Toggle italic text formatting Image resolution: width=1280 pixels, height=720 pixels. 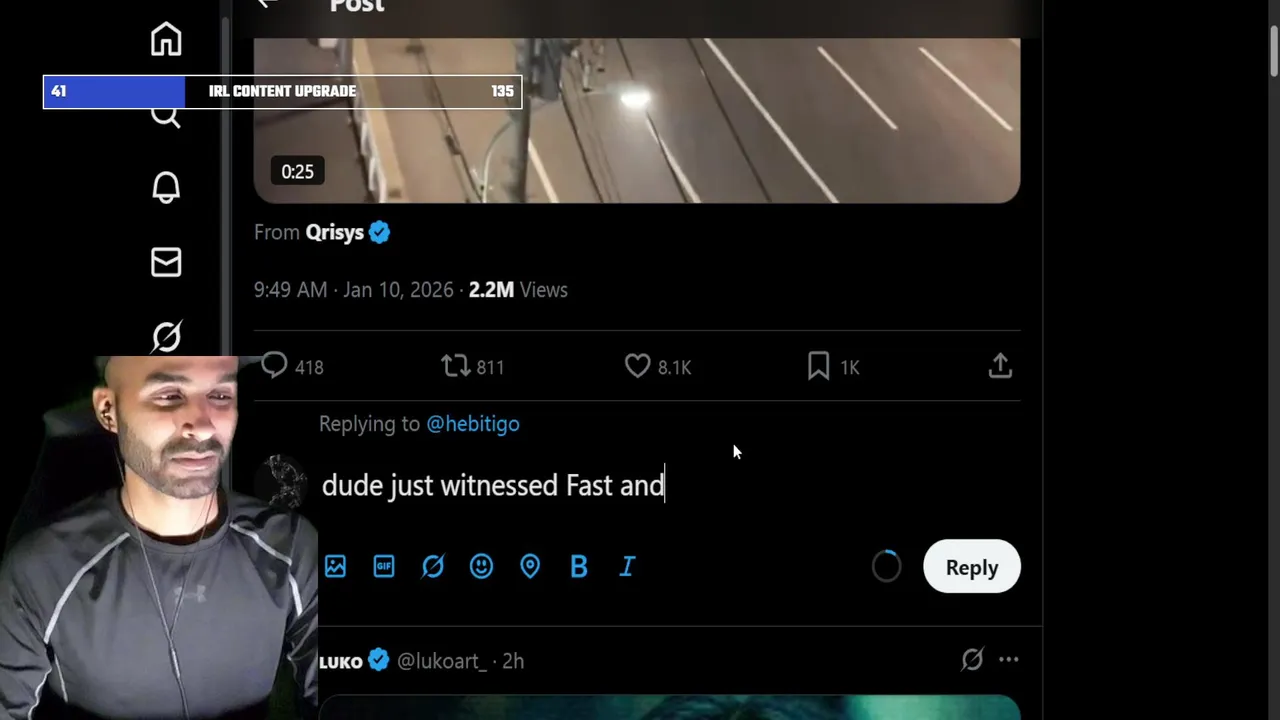(627, 567)
